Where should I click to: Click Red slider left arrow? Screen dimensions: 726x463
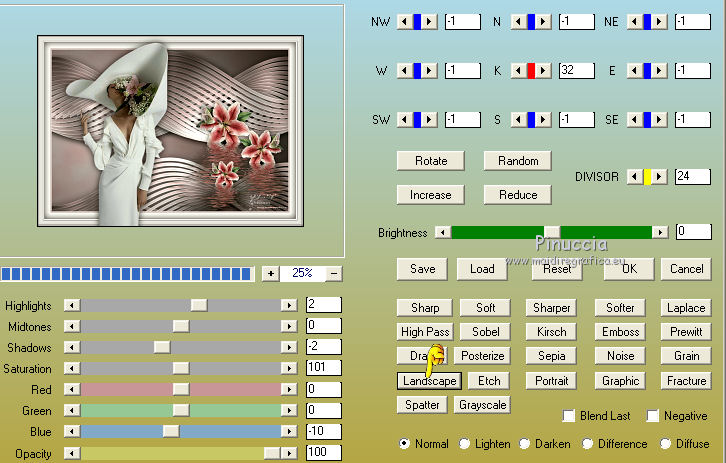coord(72,389)
